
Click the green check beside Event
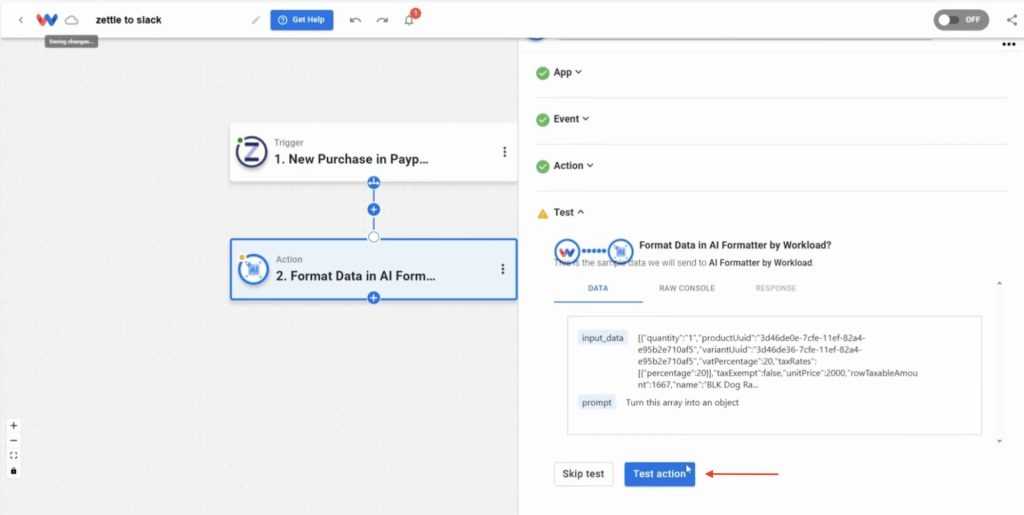click(543, 120)
